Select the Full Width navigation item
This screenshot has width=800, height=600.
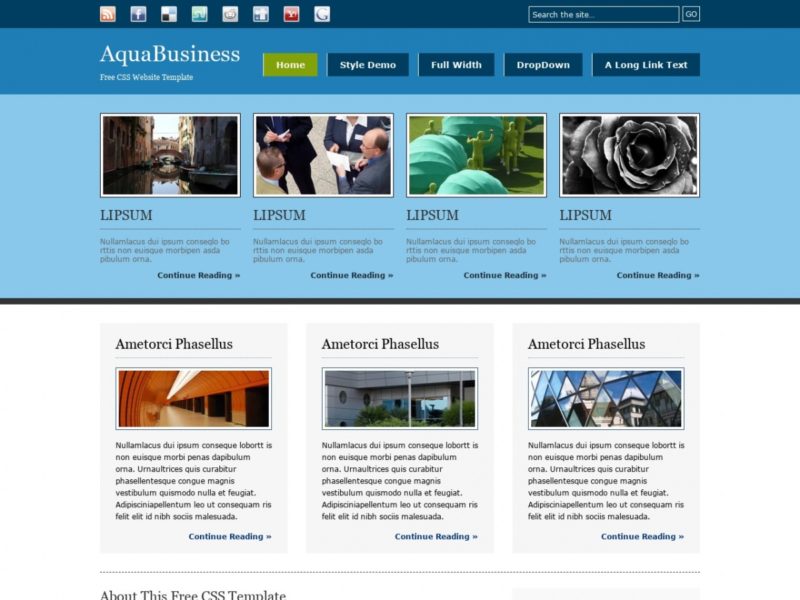coord(456,64)
